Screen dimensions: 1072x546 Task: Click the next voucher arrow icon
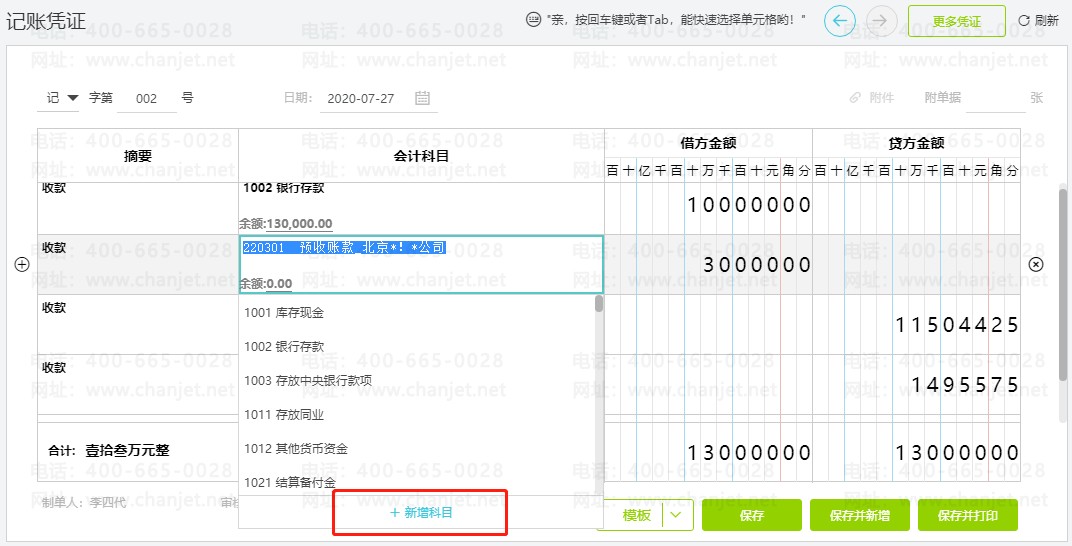(881, 21)
